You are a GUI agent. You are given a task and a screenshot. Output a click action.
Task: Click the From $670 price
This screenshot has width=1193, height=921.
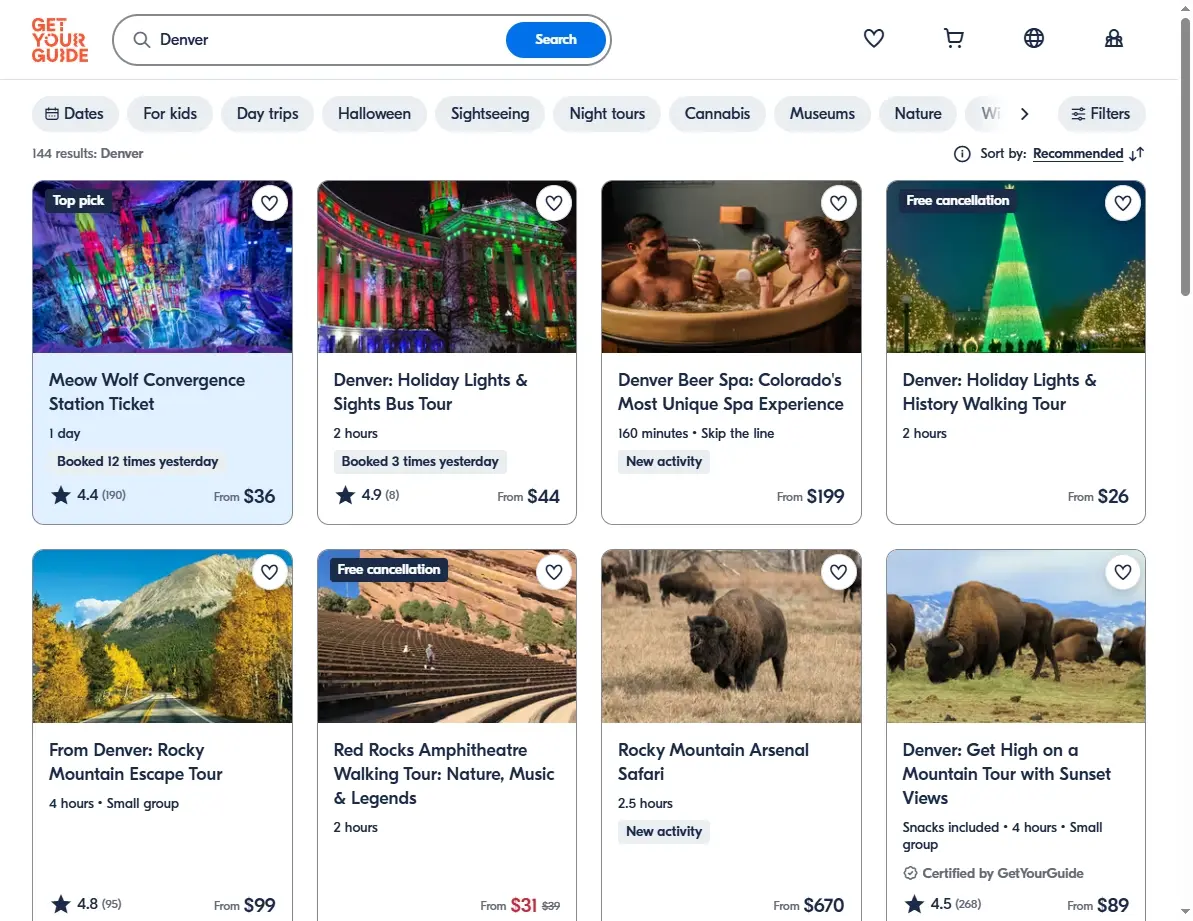(x=809, y=905)
